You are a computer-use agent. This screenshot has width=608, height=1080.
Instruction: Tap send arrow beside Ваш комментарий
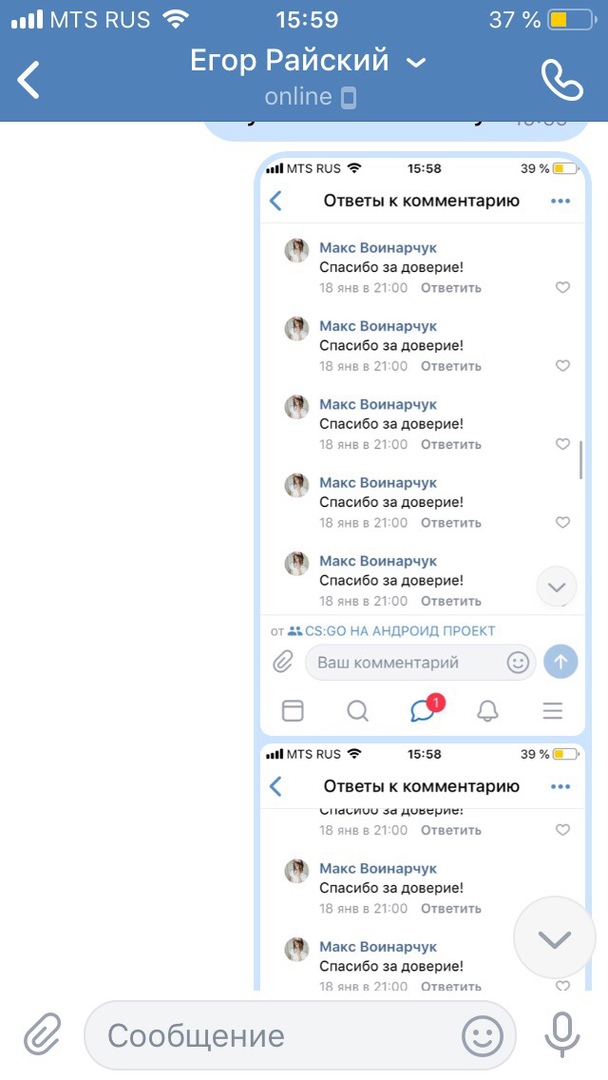coord(560,662)
